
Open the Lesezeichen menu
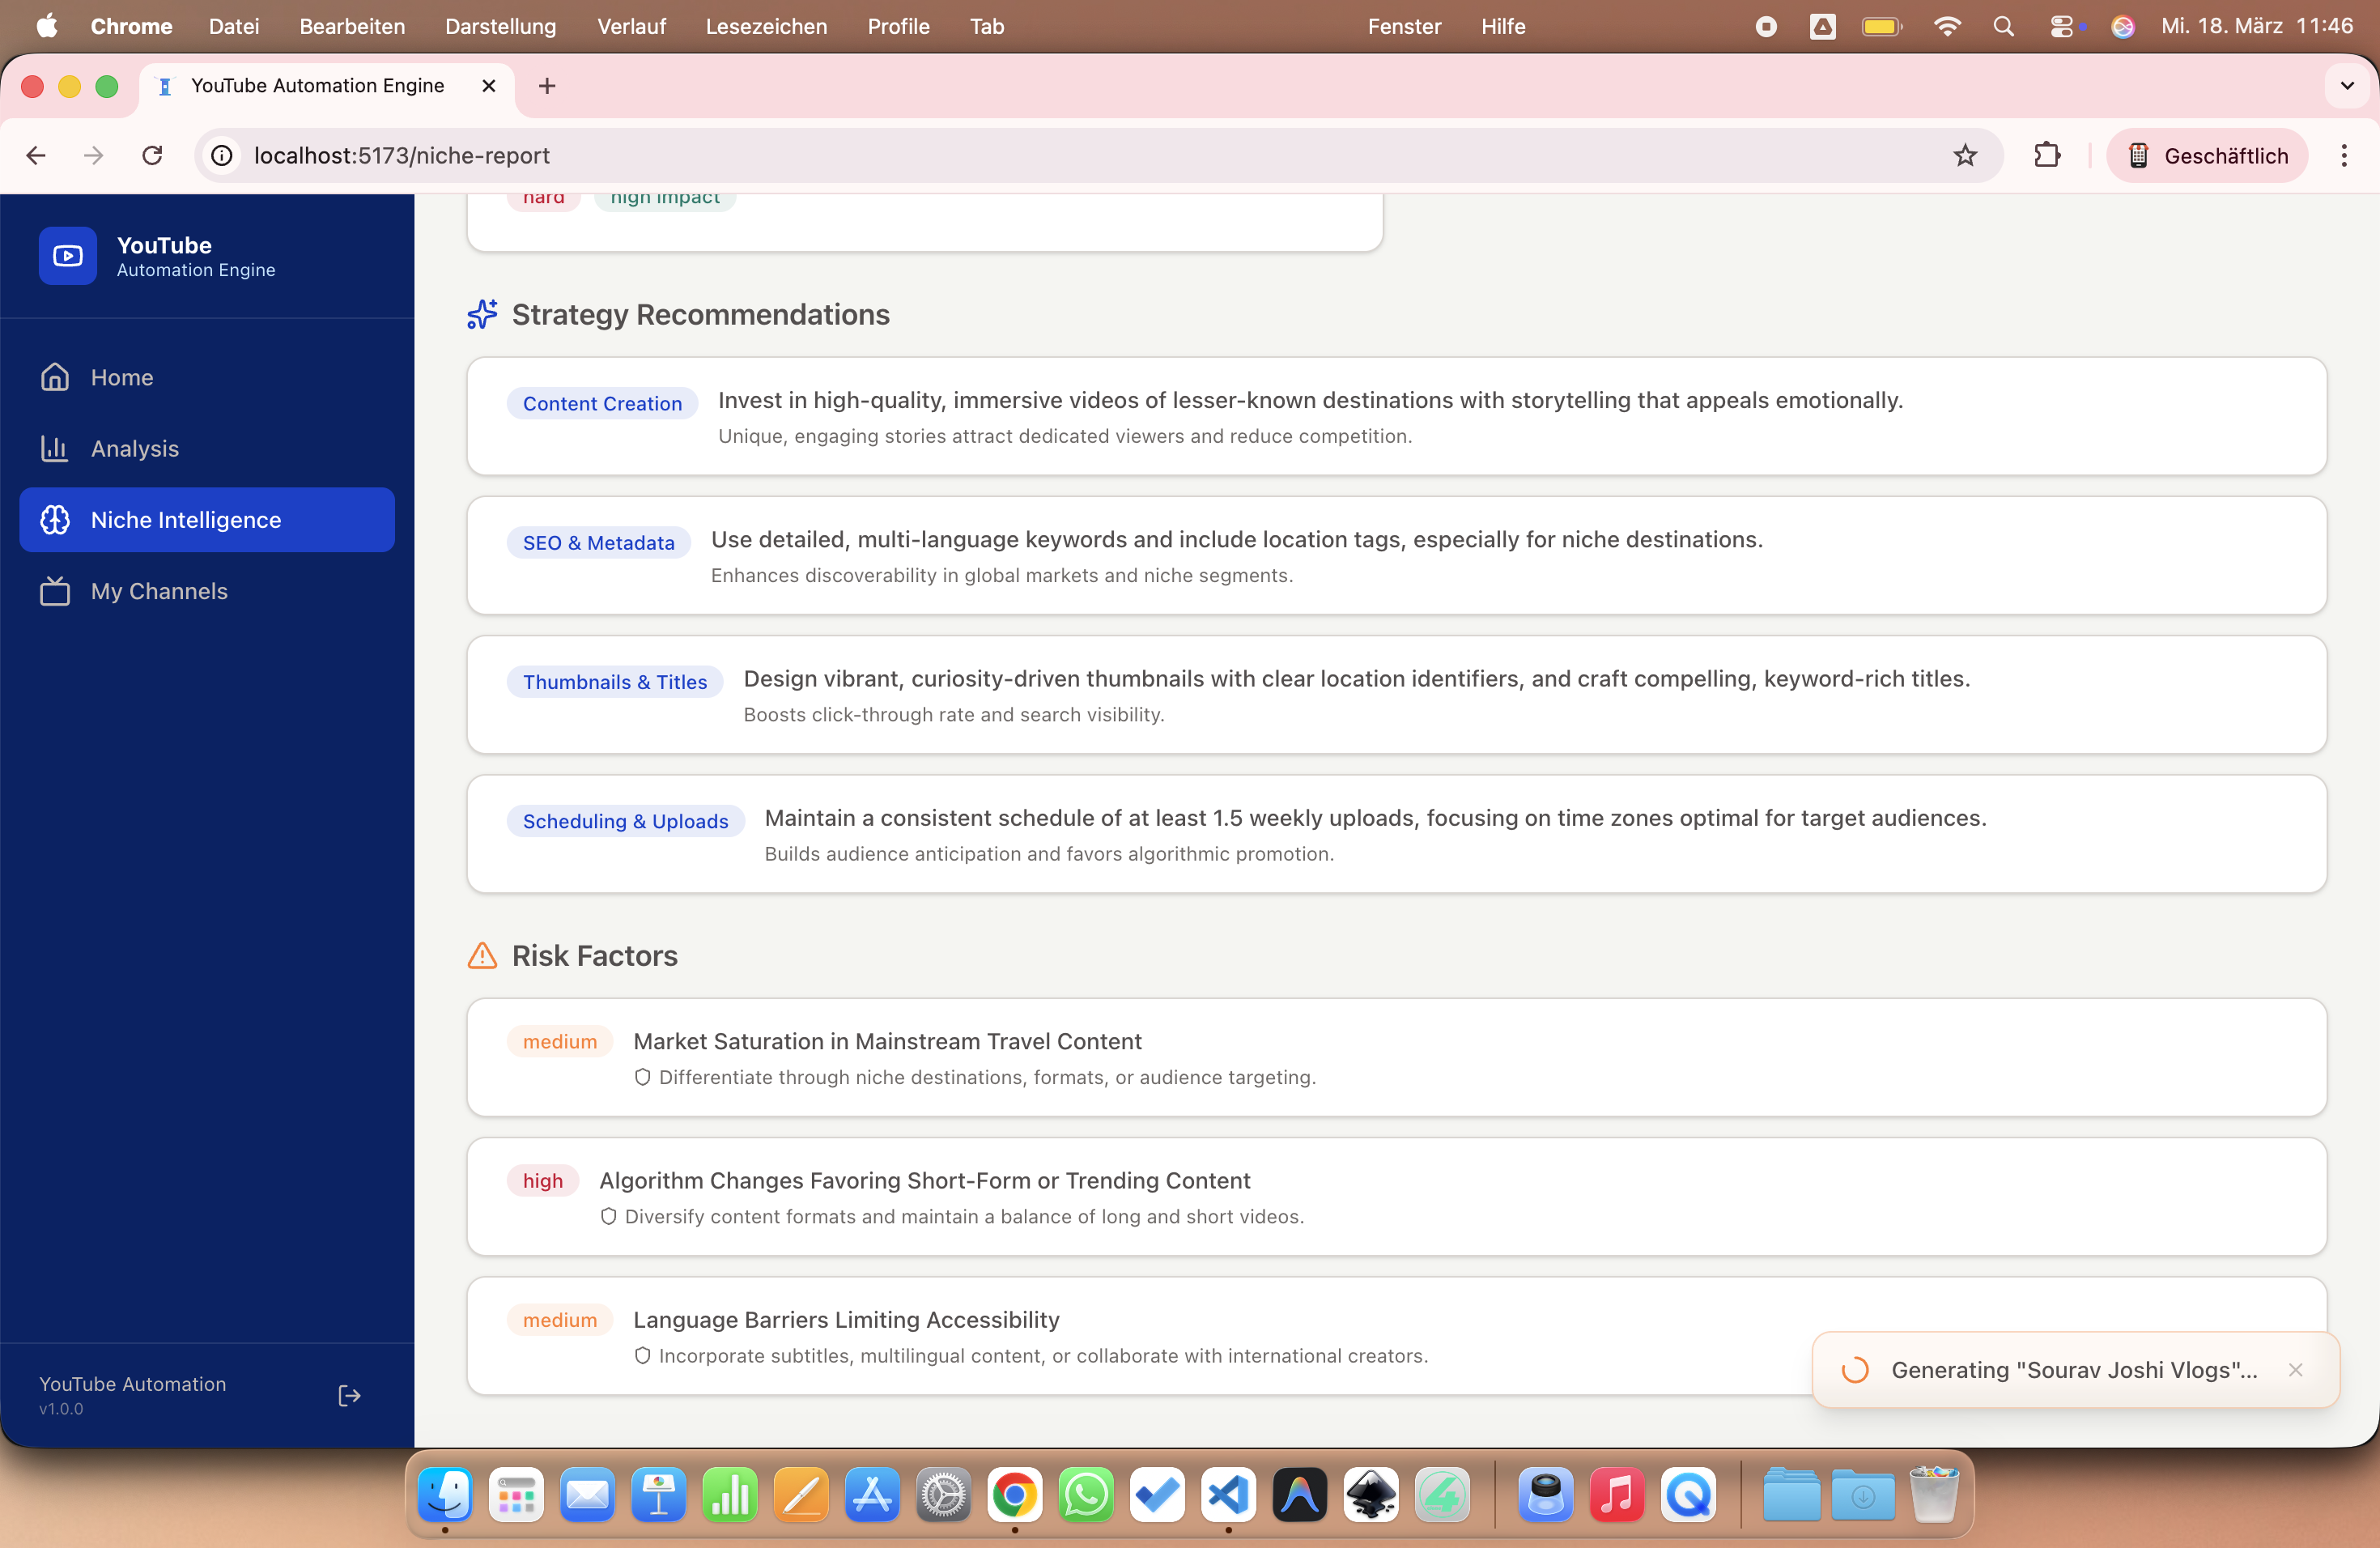click(x=766, y=26)
